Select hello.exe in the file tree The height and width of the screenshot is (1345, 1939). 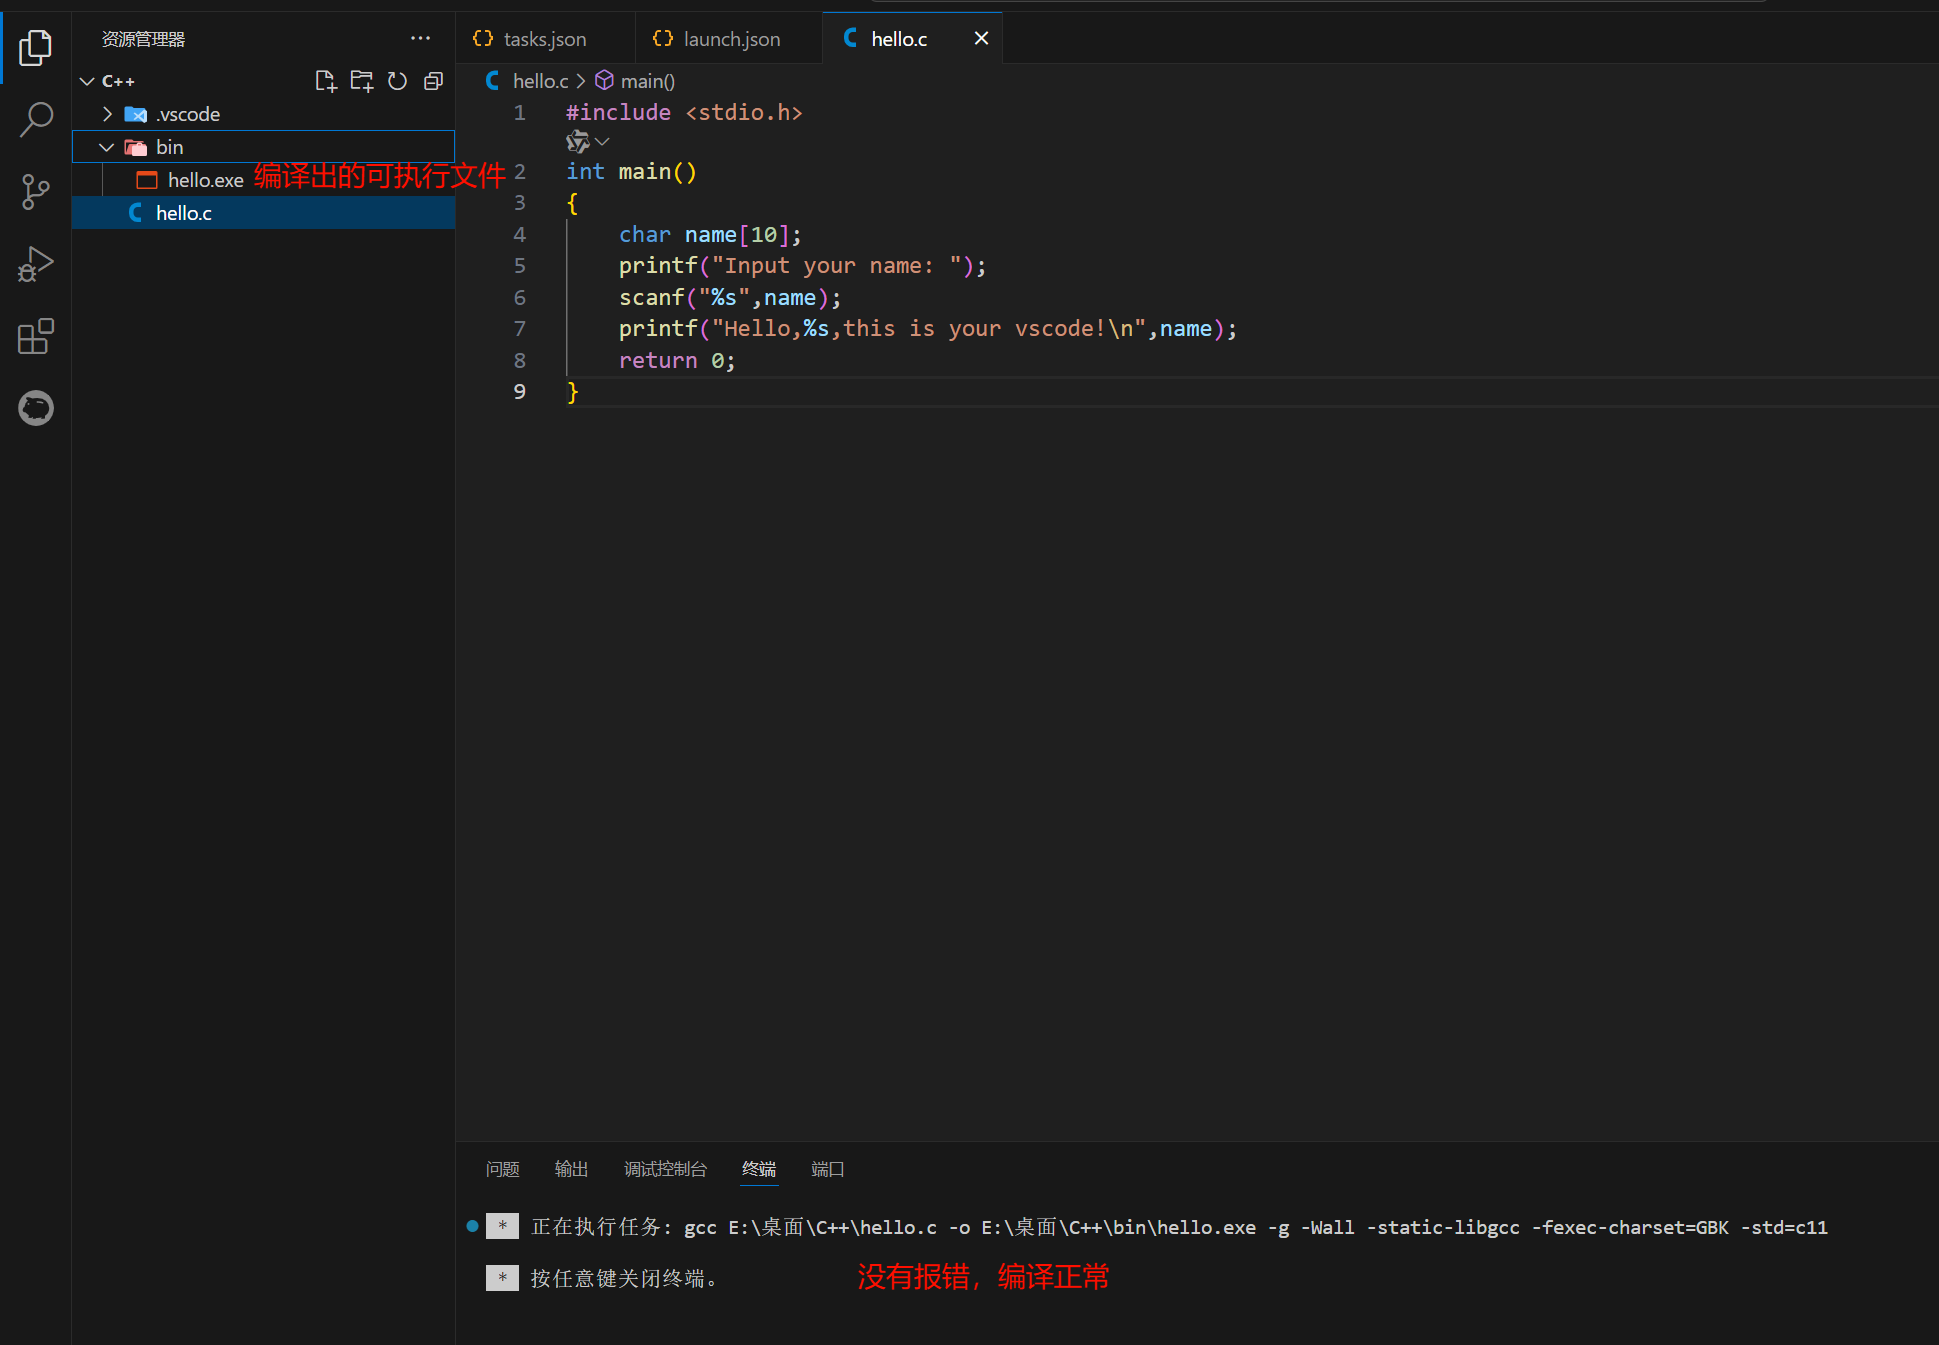tap(205, 180)
